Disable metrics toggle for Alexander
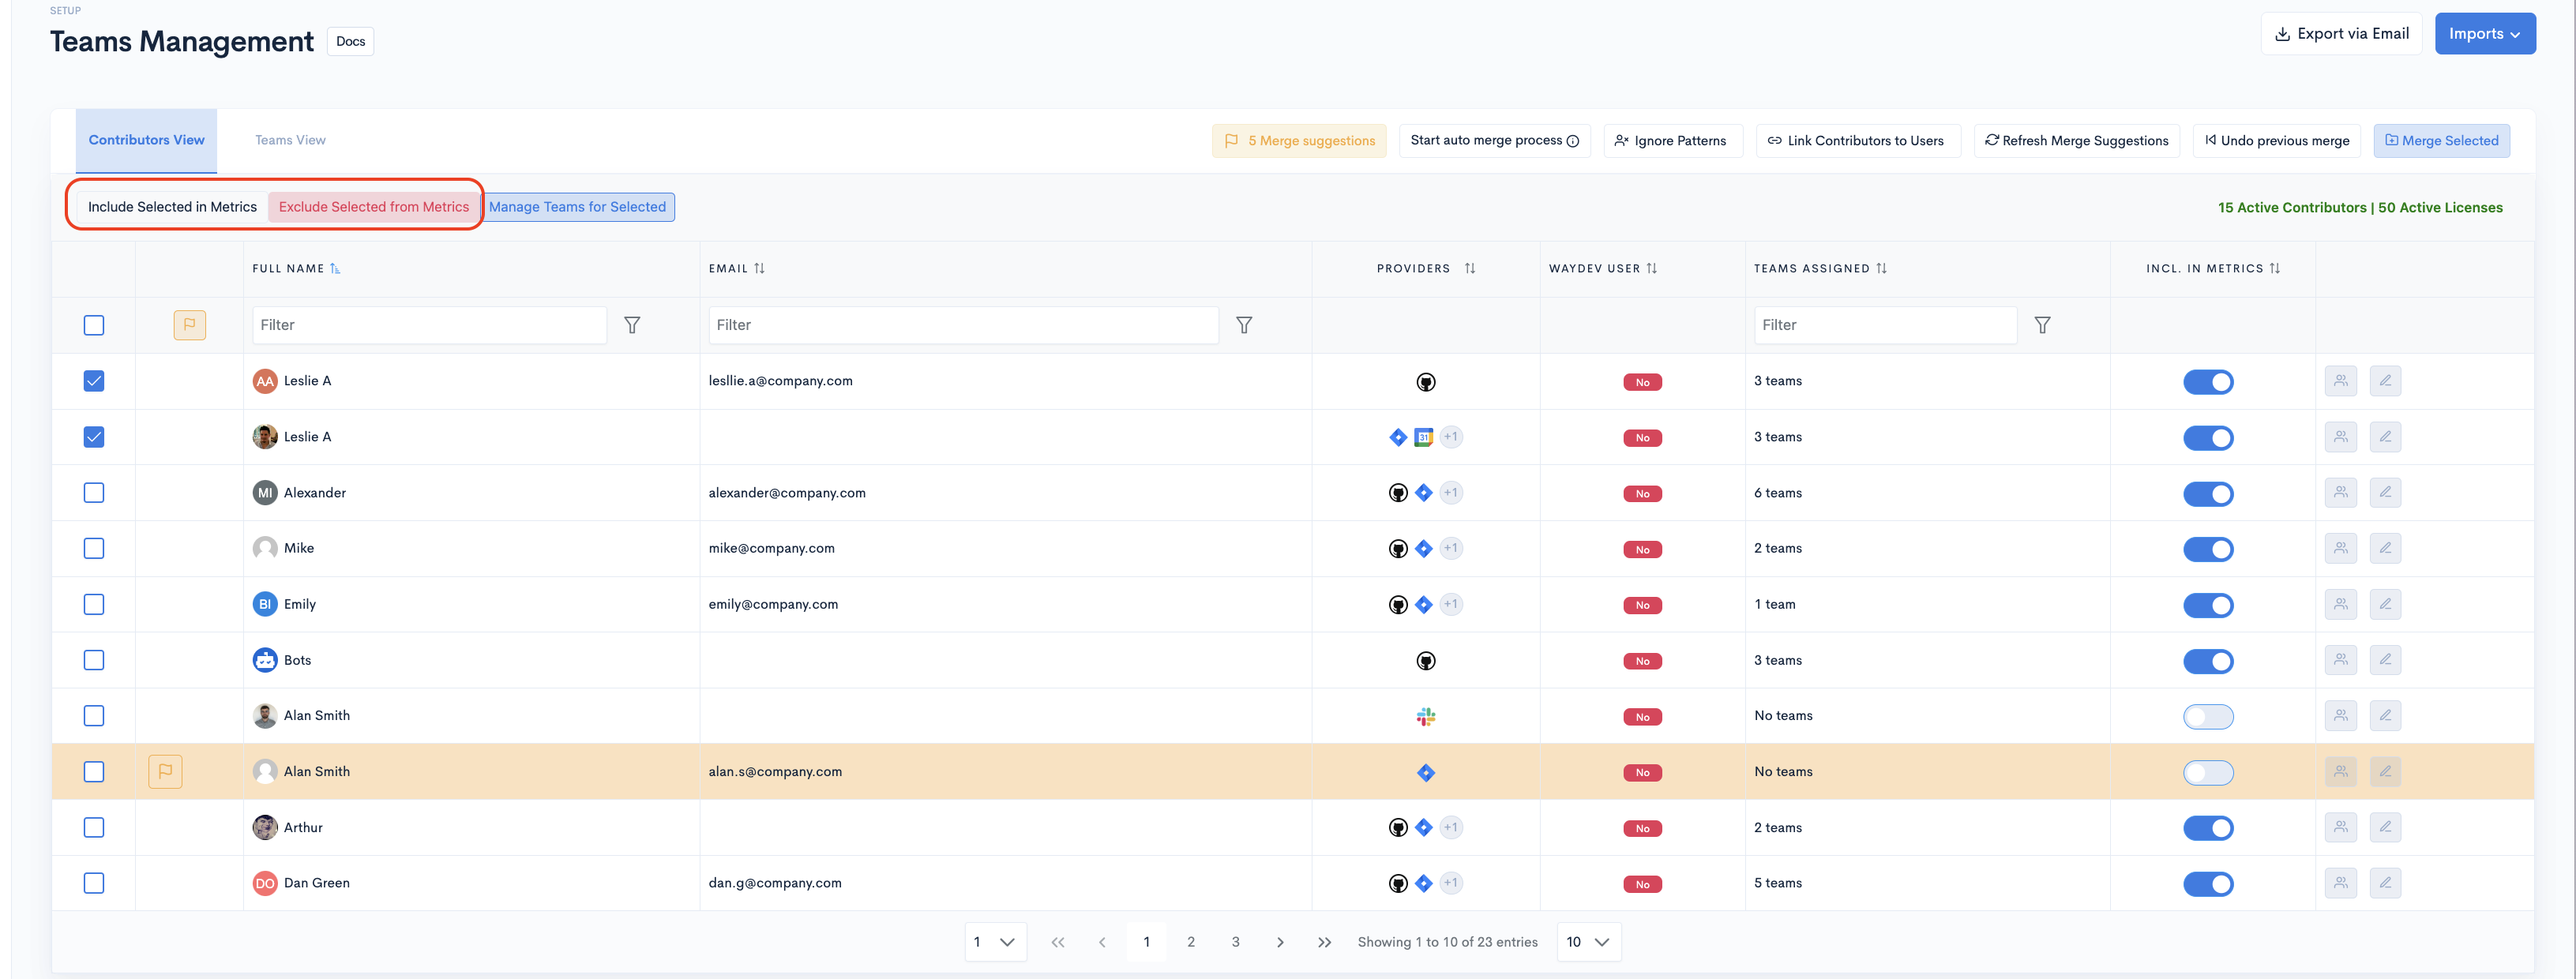The height and width of the screenshot is (979, 2576). [2208, 493]
